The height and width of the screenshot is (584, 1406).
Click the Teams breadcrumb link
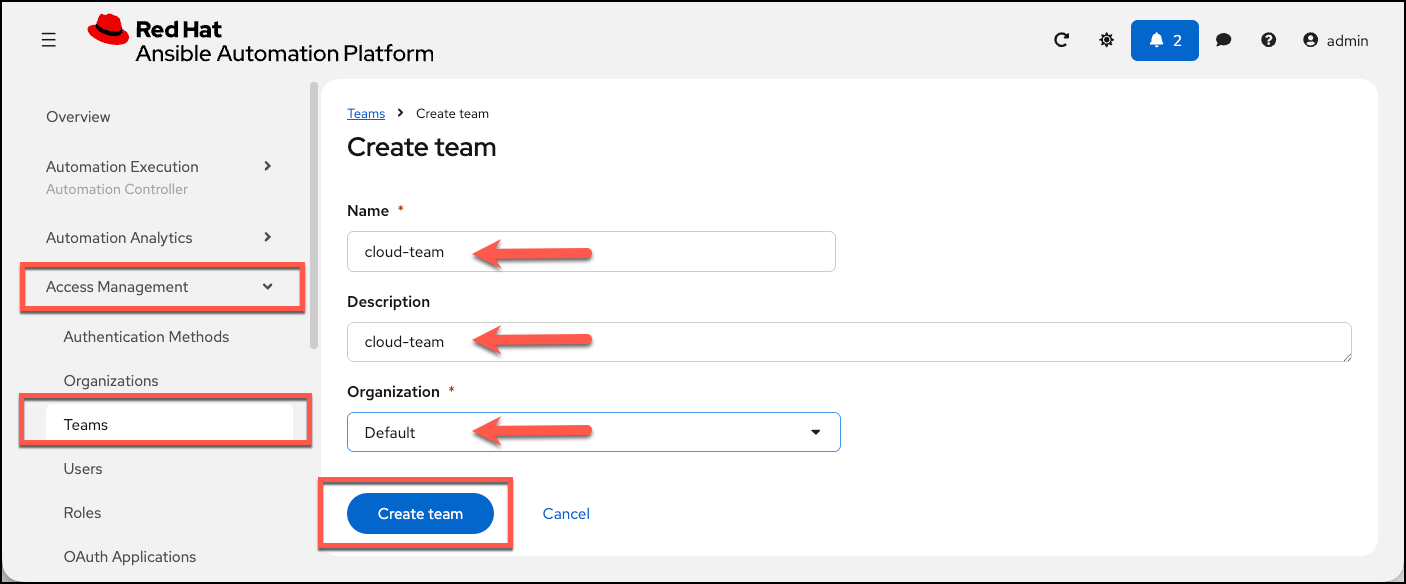click(x=366, y=114)
